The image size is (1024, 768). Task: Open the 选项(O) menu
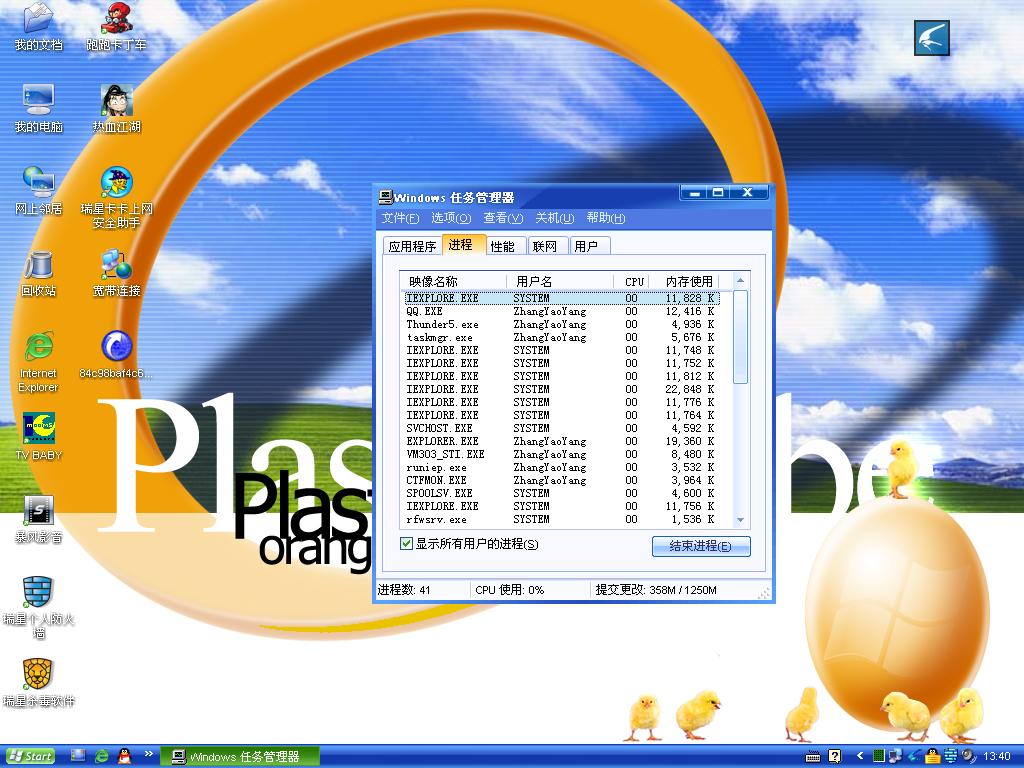tap(450, 218)
